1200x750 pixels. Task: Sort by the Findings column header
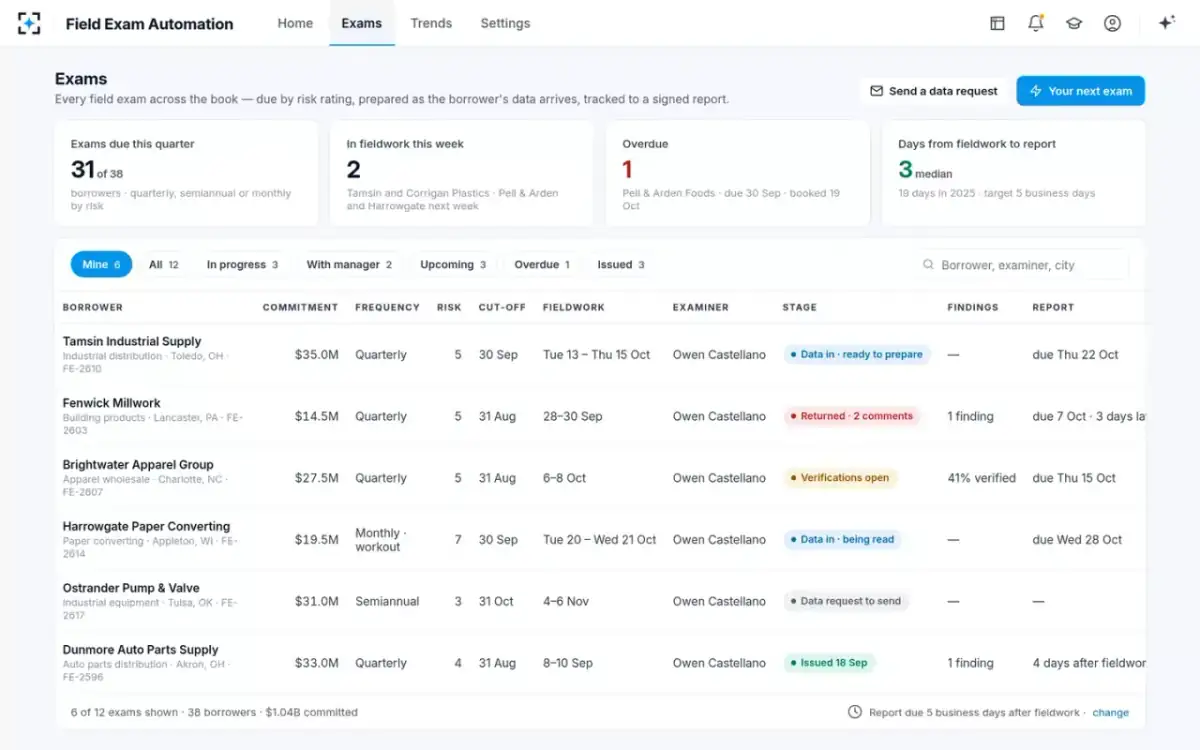[973, 307]
